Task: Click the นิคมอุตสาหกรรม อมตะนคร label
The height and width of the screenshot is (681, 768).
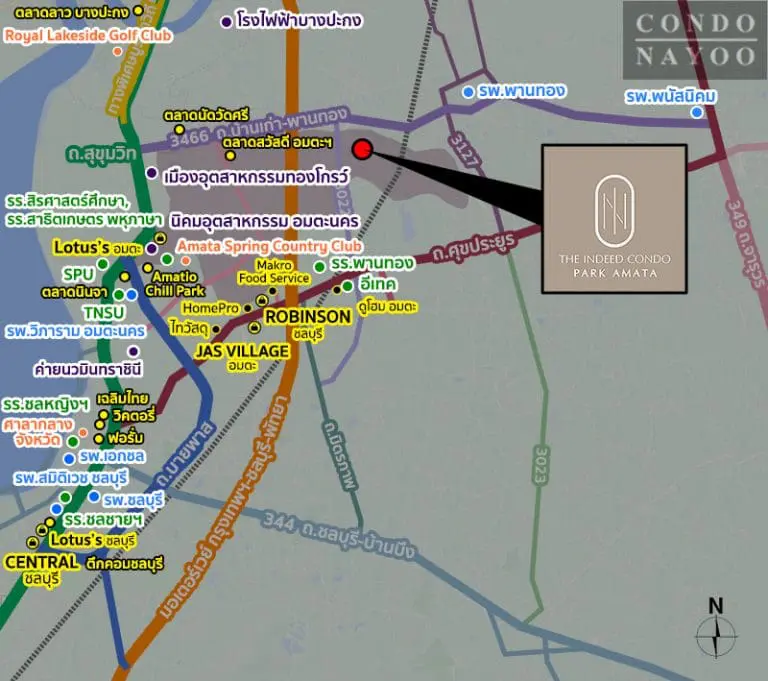Action: point(265,221)
